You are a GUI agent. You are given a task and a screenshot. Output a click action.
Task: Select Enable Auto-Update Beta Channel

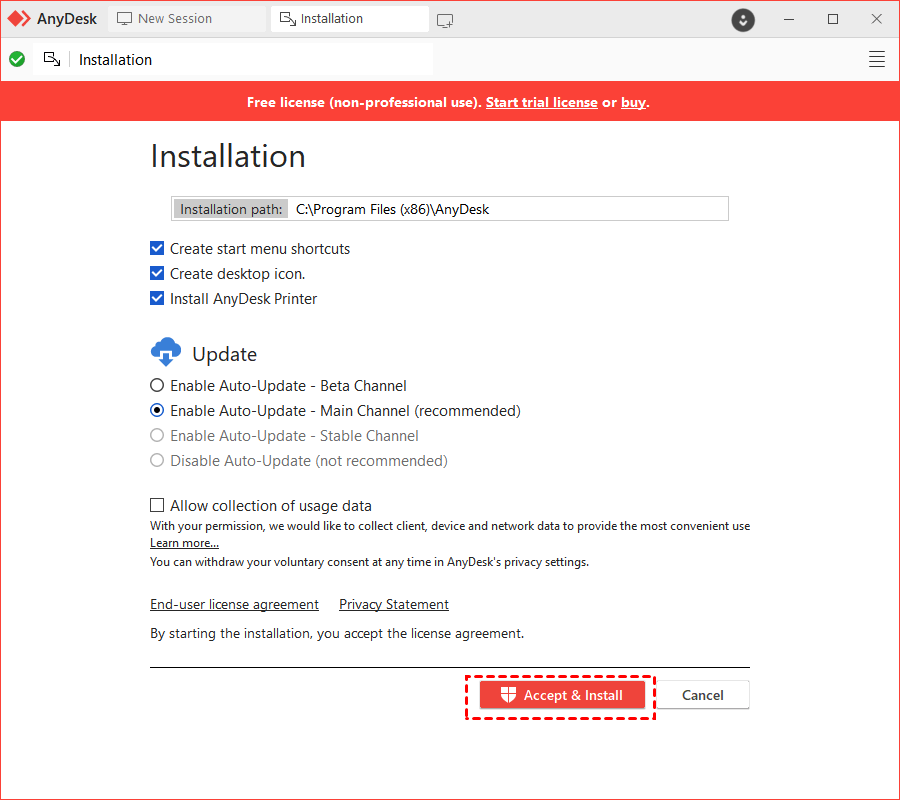pyautogui.click(x=157, y=385)
